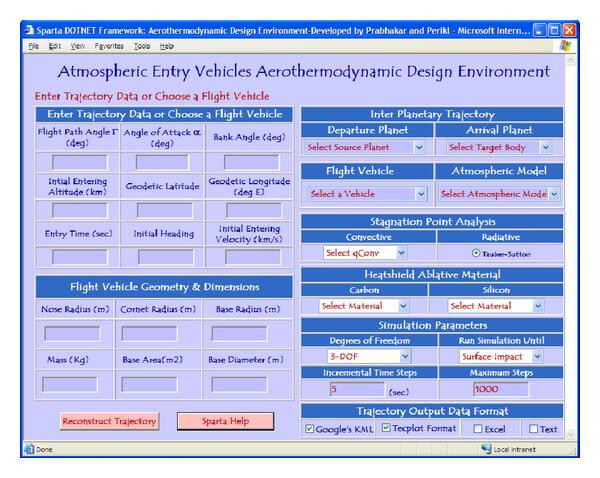Click the 'Stagnation Point Analysis' header
Viewport: 600px width, 478px height.
tap(432, 222)
